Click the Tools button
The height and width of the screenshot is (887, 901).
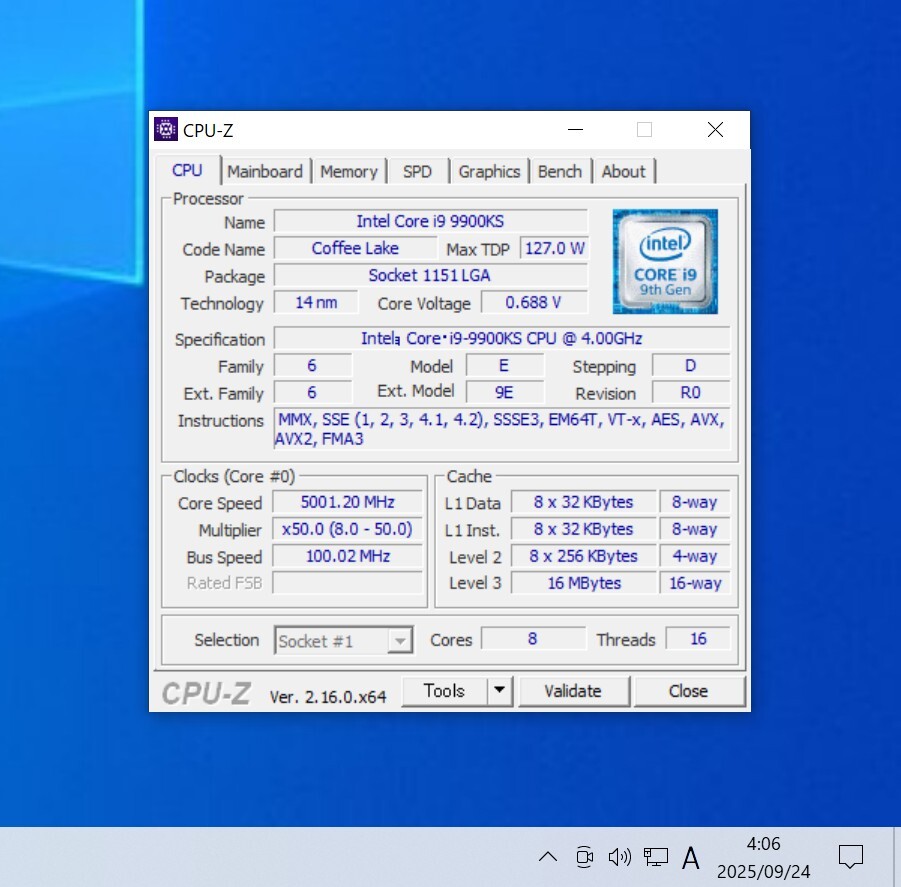pos(444,691)
